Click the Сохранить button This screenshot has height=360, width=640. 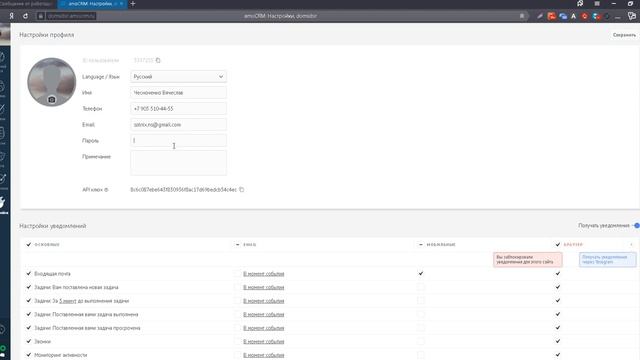(624, 35)
